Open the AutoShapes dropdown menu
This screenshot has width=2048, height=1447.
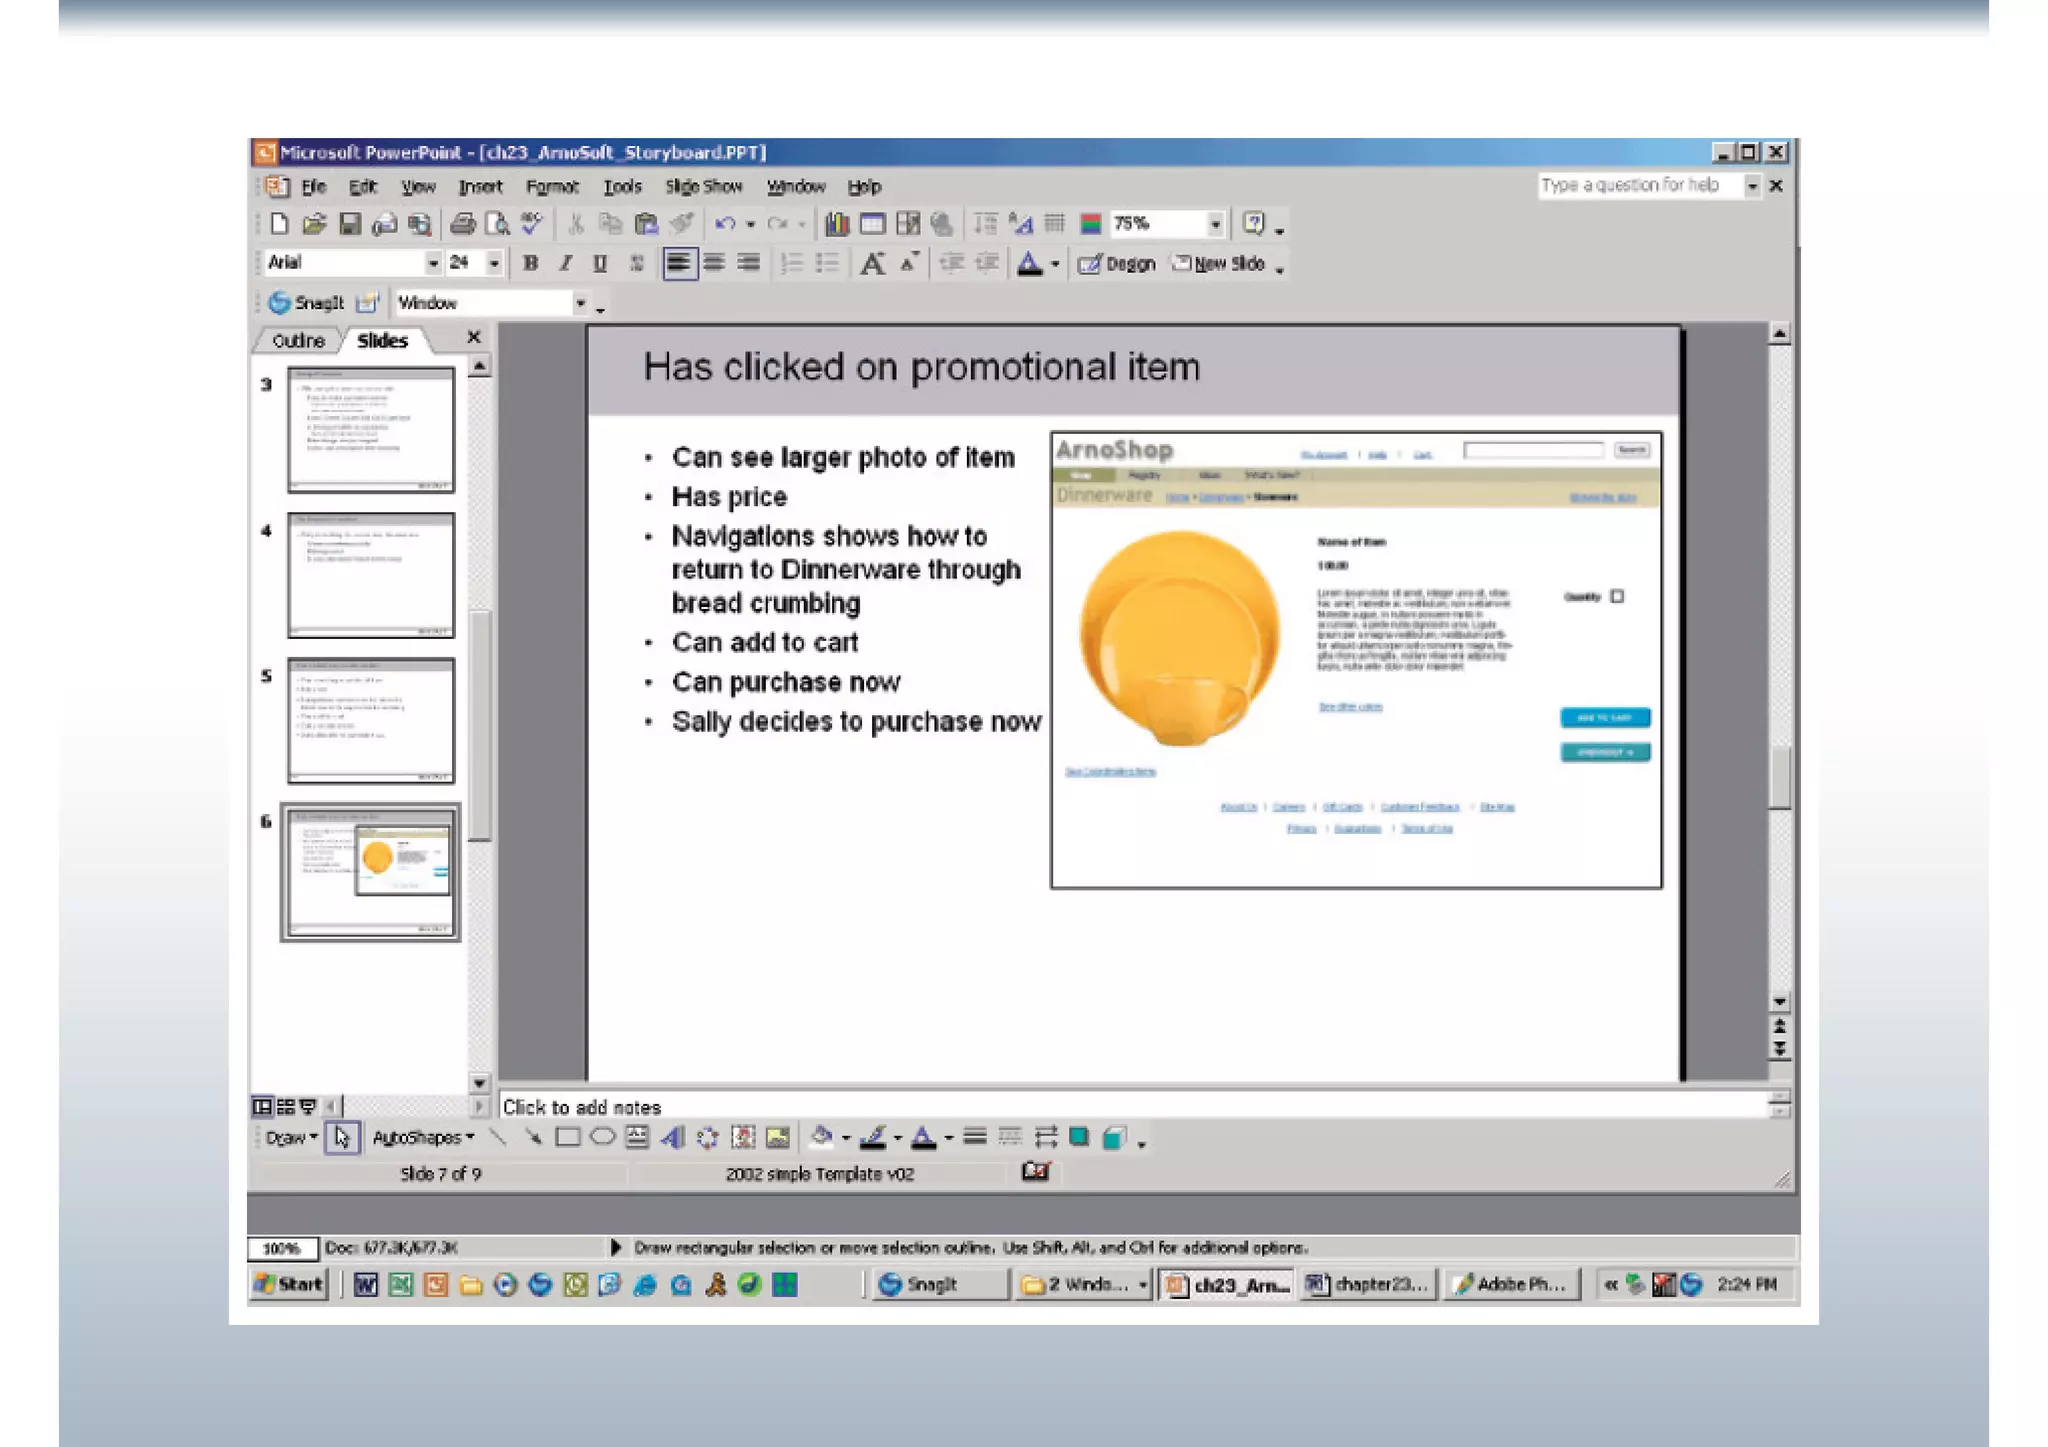pyautogui.click(x=422, y=1137)
